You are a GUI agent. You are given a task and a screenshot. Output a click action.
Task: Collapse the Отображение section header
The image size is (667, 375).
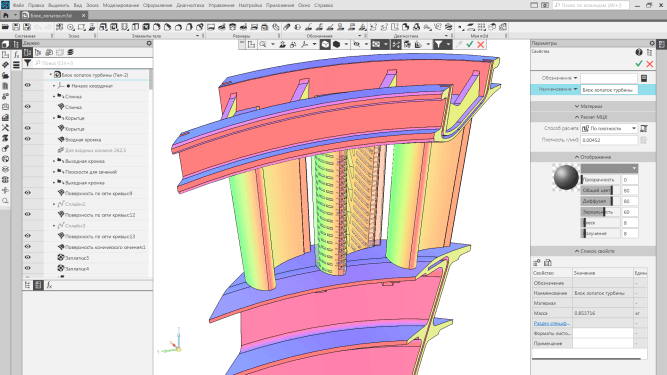point(593,157)
